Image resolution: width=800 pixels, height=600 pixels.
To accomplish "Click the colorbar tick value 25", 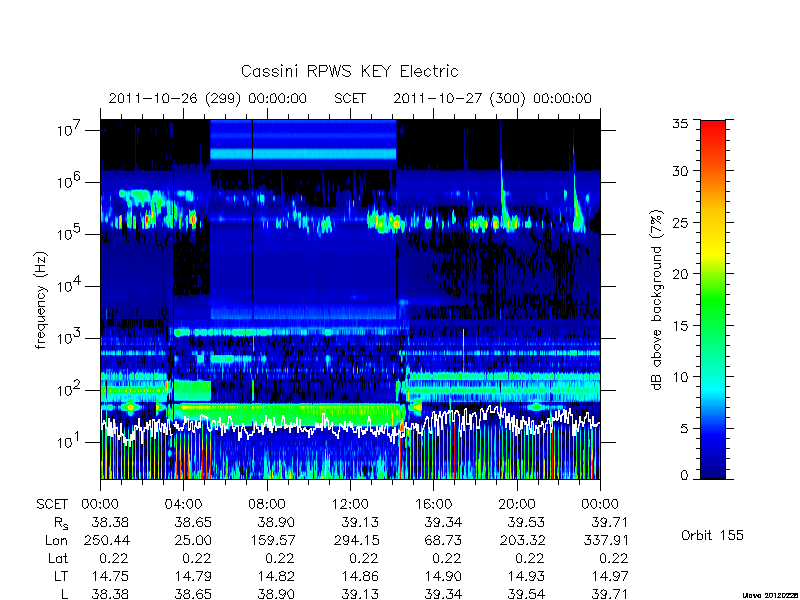I will point(680,222).
